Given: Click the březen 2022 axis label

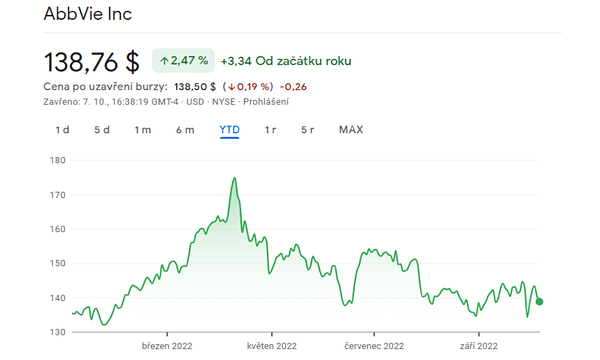Looking at the screenshot, I should pyautogui.click(x=167, y=346).
